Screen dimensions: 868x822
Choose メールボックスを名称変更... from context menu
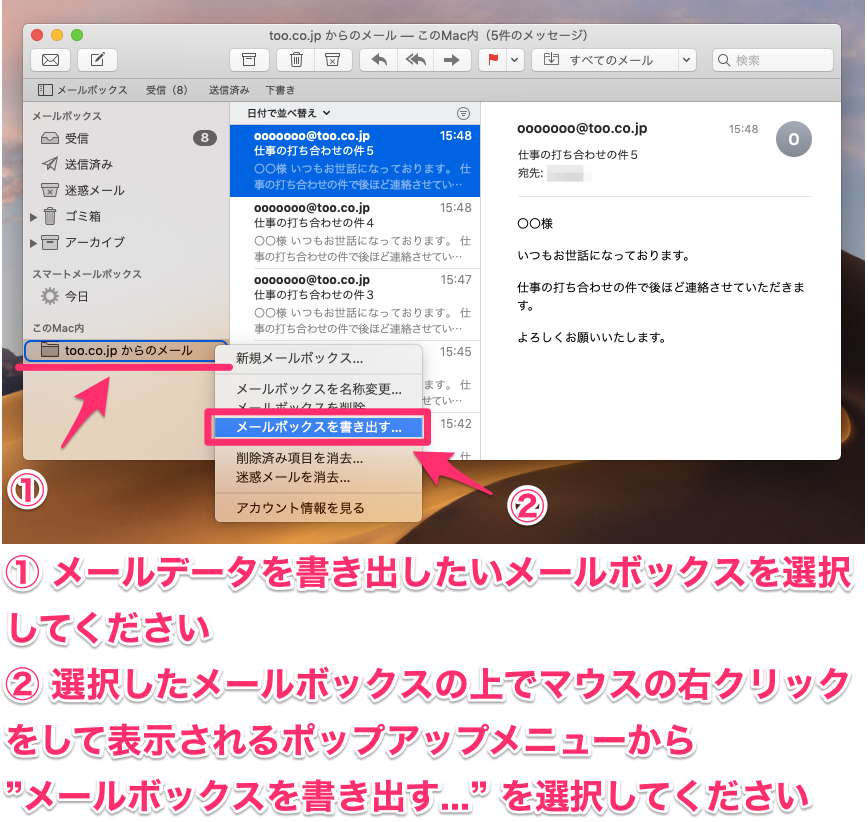[x=318, y=389]
